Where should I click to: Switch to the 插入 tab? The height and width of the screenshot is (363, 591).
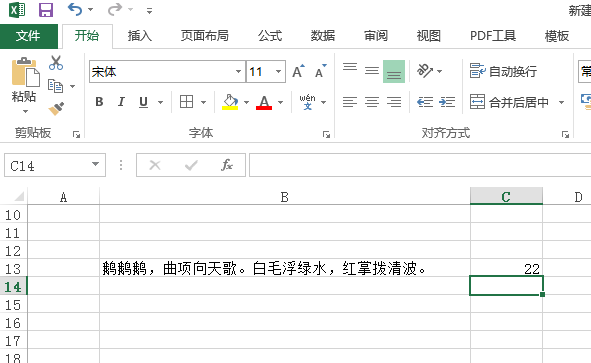[139, 36]
